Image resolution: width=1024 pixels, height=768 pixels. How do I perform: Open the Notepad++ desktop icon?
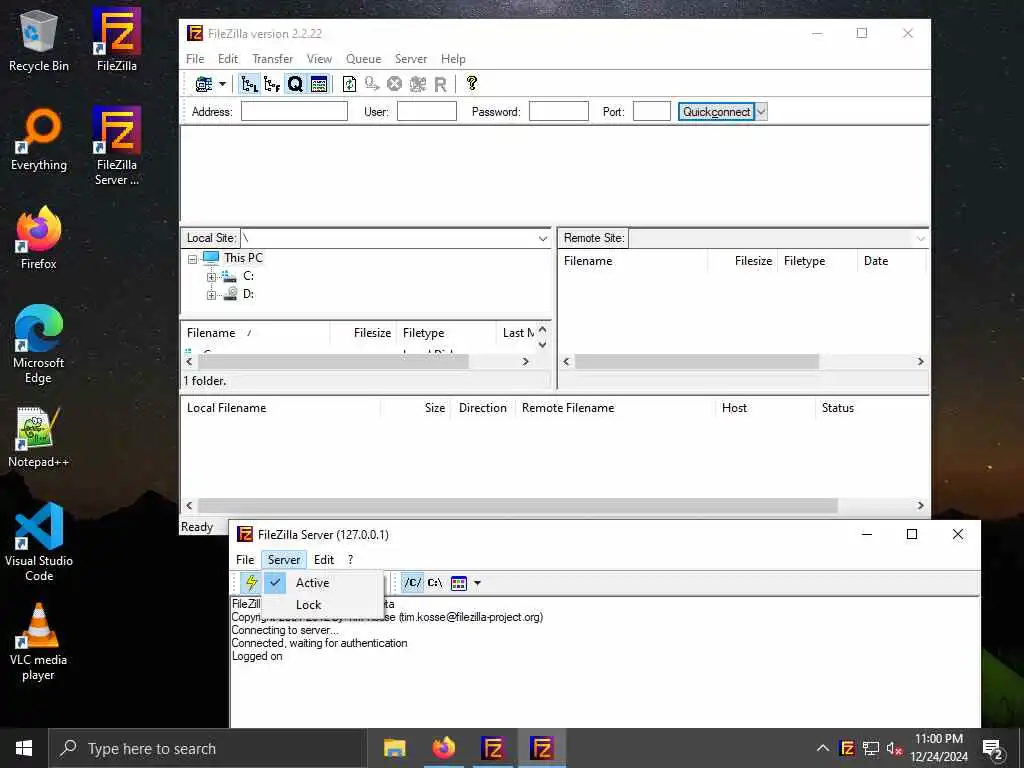pyautogui.click(x=39, y=438)
